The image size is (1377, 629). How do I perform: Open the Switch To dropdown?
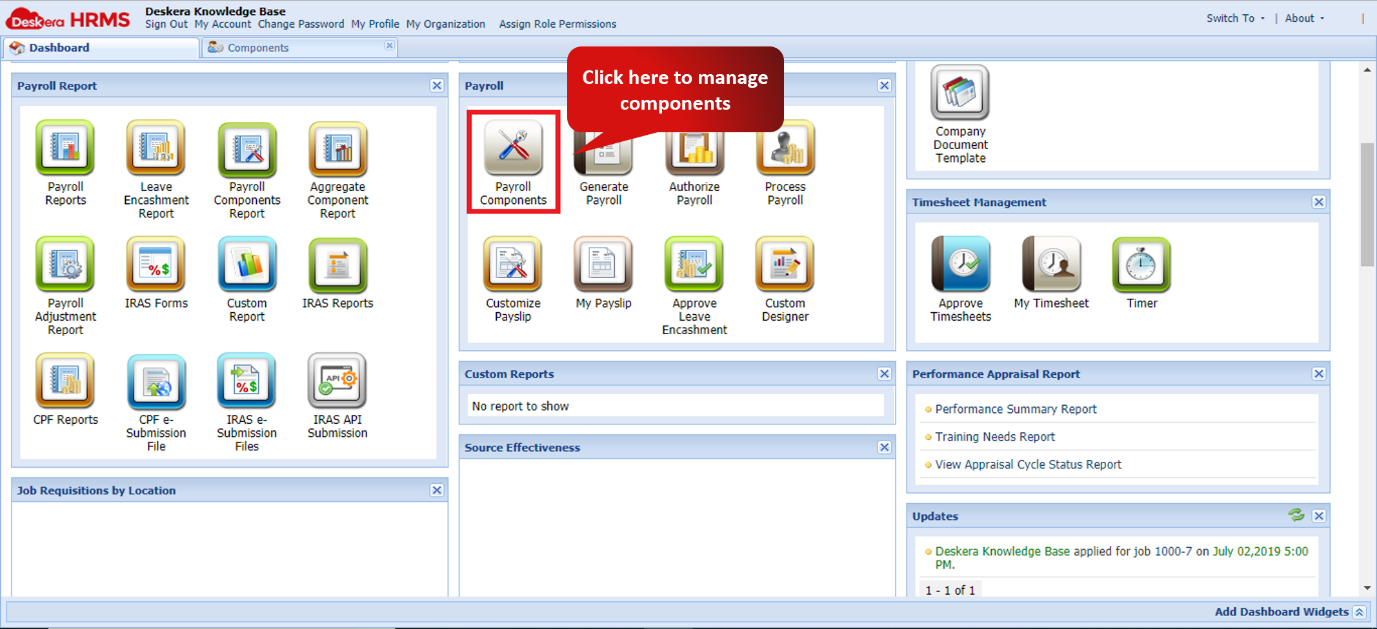1234,17
